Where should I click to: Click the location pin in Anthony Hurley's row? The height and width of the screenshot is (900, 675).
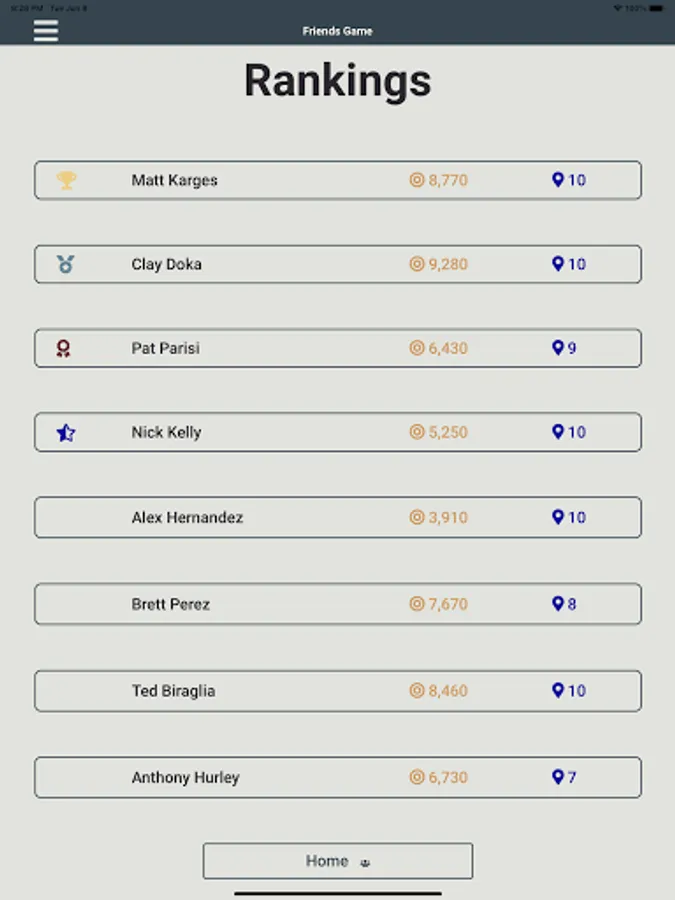tap(558, 777)
